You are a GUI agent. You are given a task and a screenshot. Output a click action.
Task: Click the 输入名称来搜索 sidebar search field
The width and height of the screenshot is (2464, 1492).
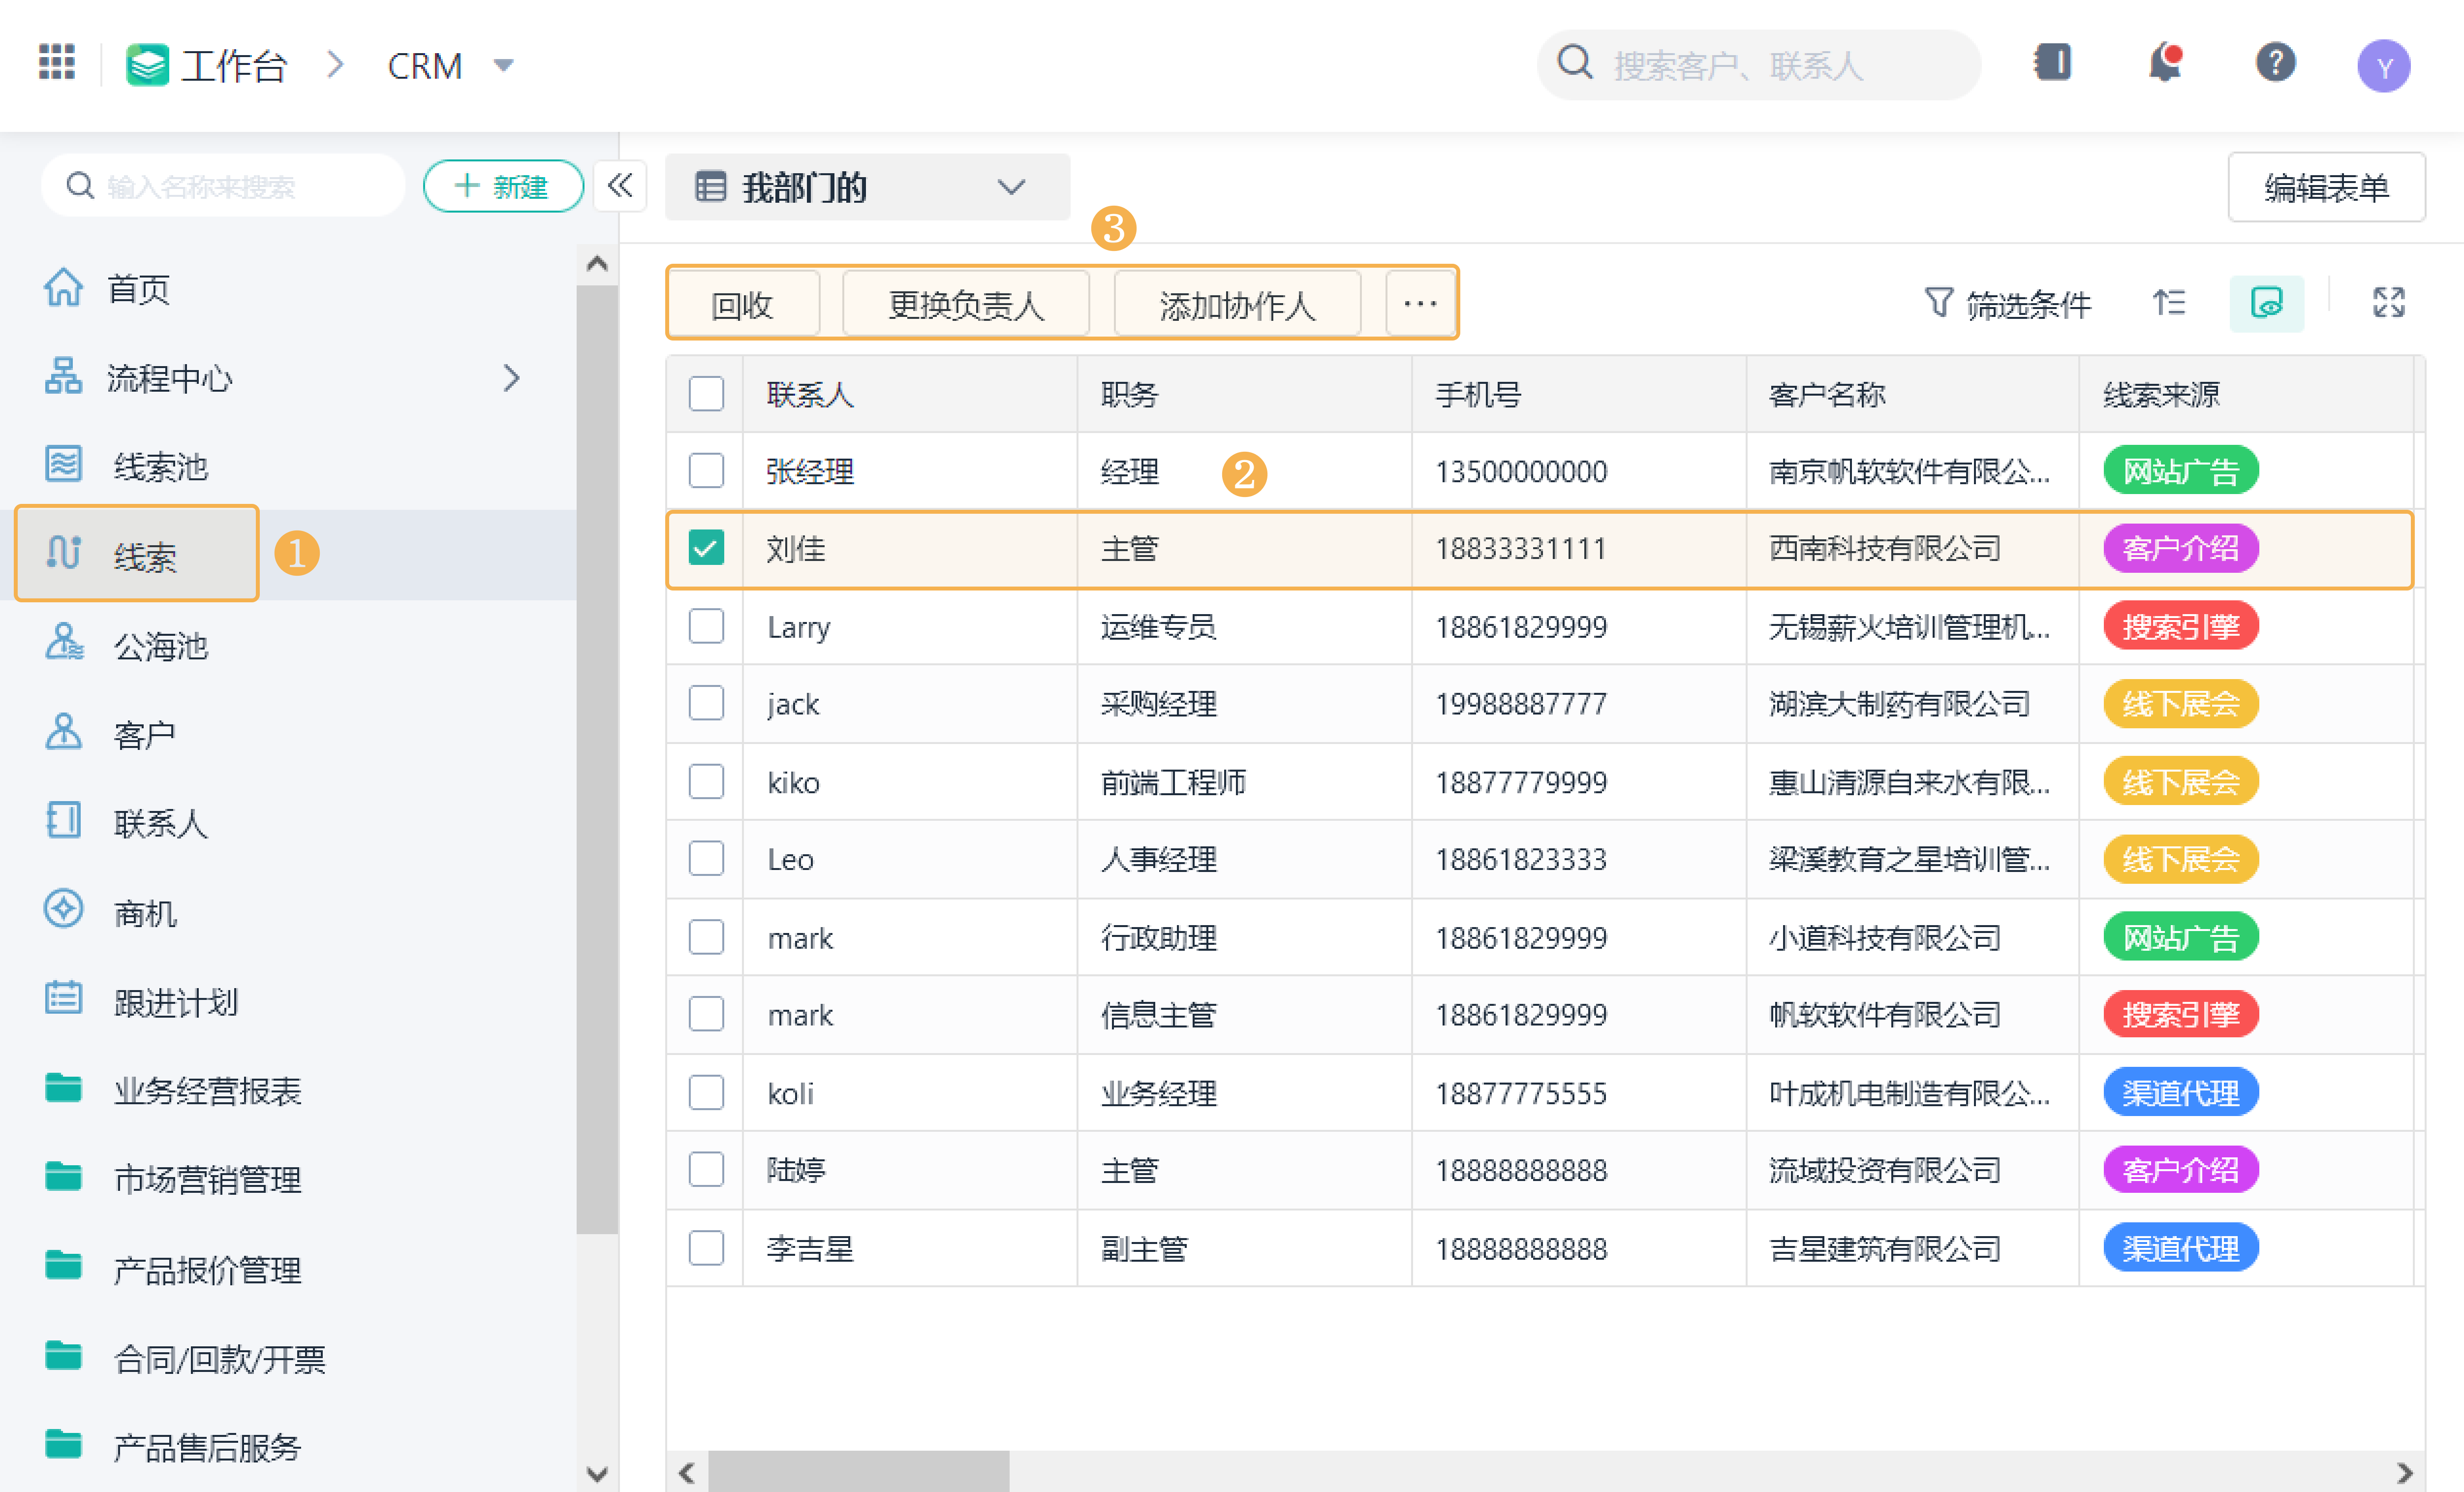tap(223, 186)
